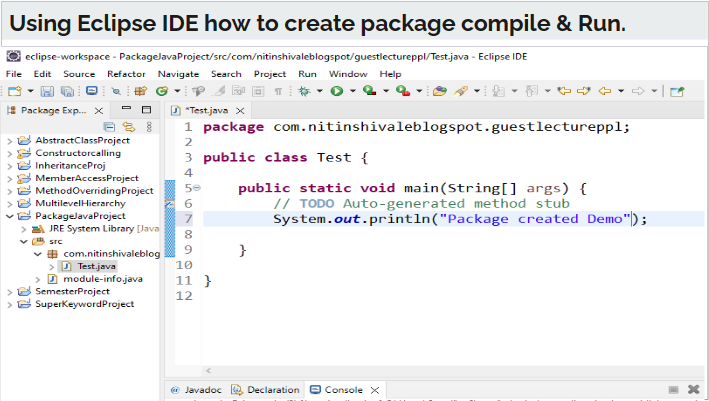709x401 pixels.
Task: Open the File menu
Action: click(14, 74)
